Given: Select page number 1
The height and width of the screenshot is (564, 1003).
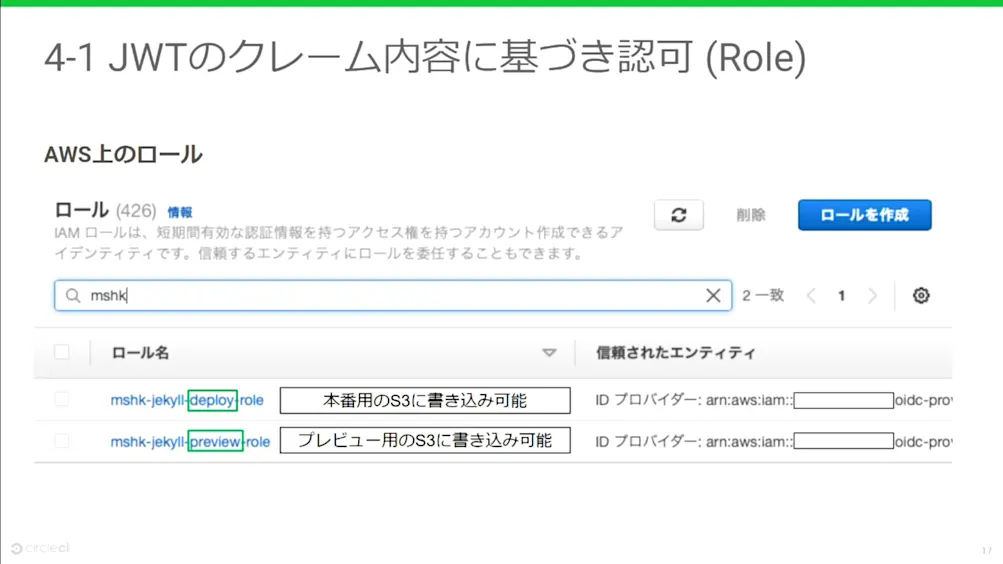Looking at the screenshot, I should click(x=842, y=295).
